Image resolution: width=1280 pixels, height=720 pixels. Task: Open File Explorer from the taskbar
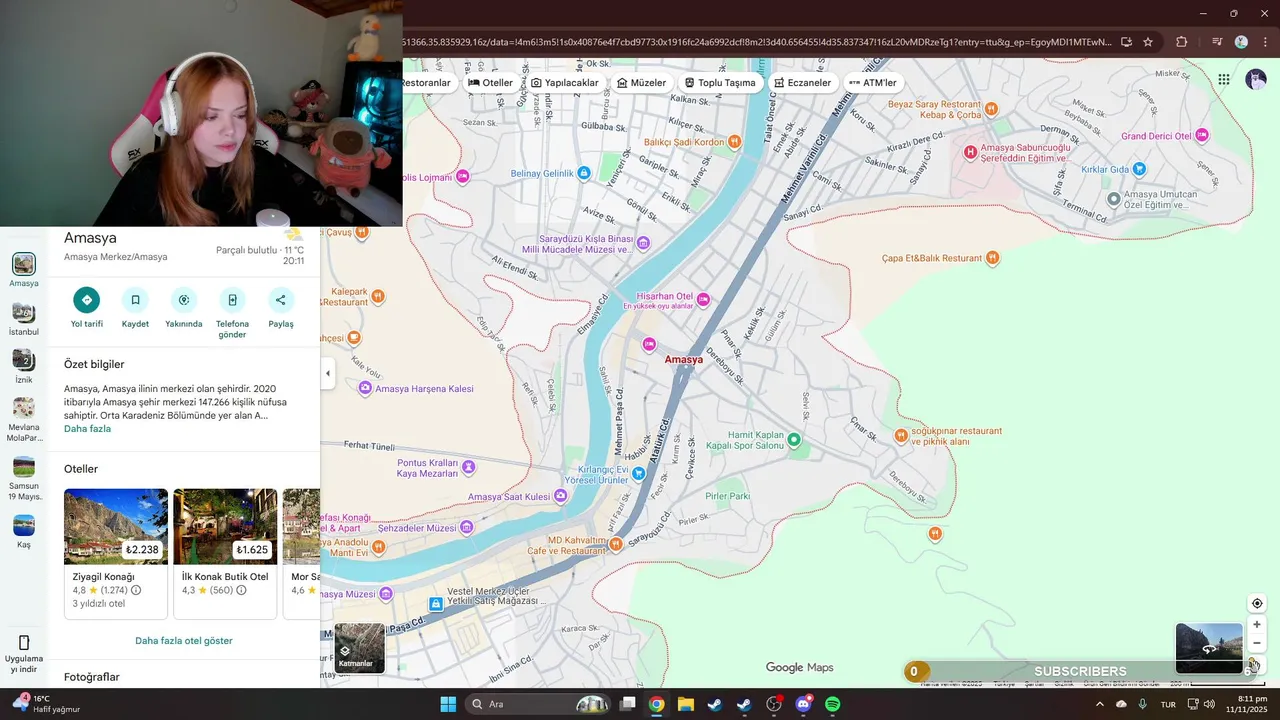[686, 704]
